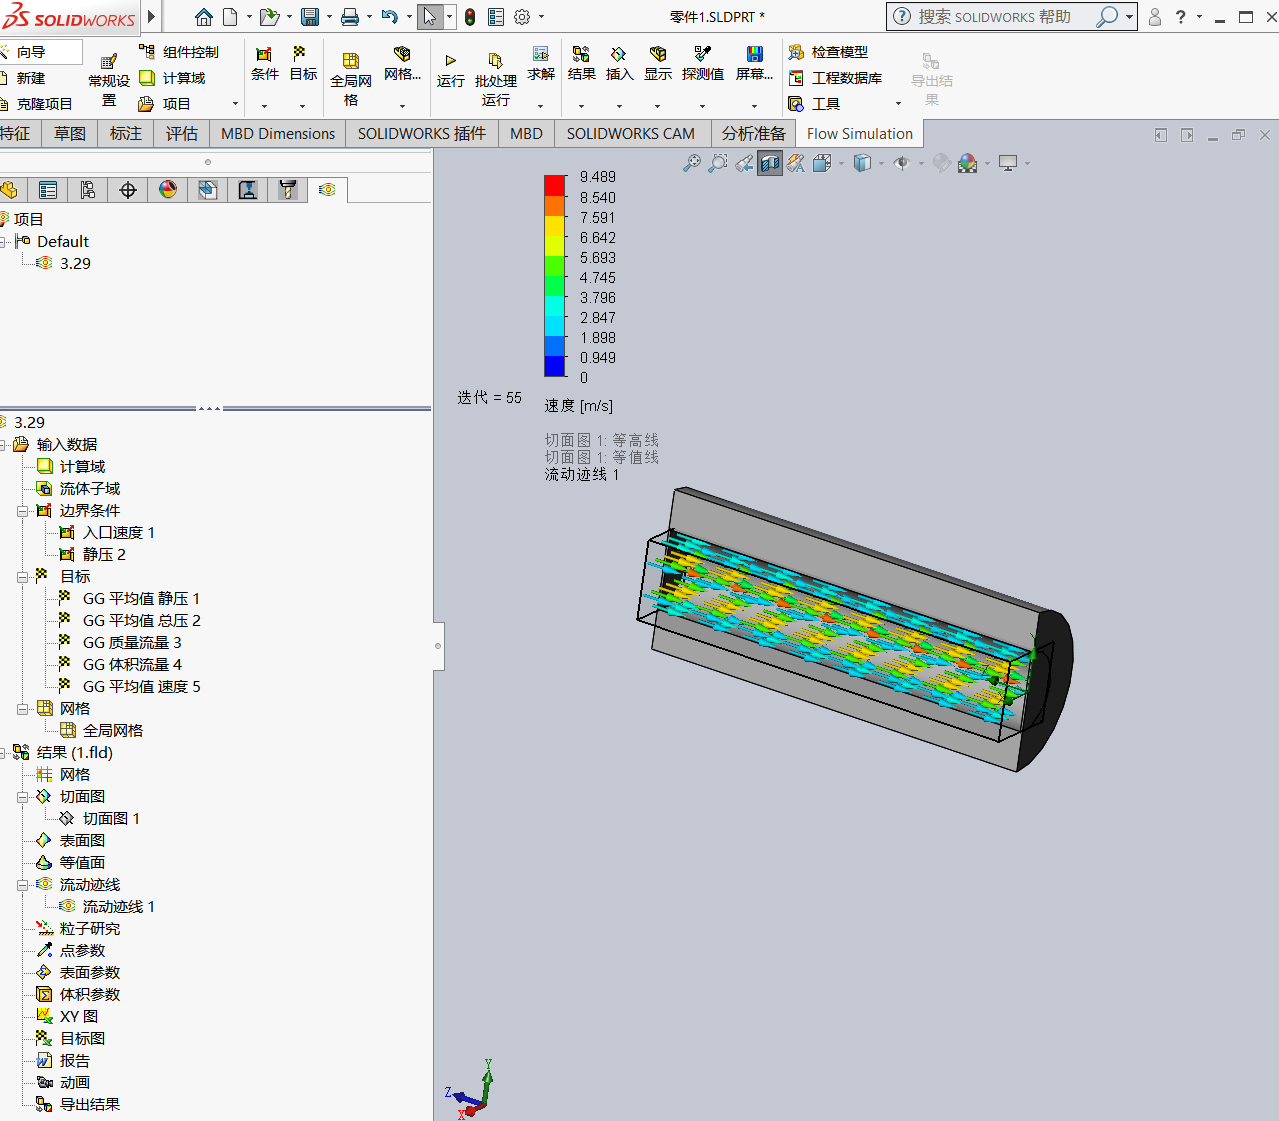Screen dimensions: 1279x1121
Task: Collapse the 边界条件 tree node
Action: click(x=22, y=510)
